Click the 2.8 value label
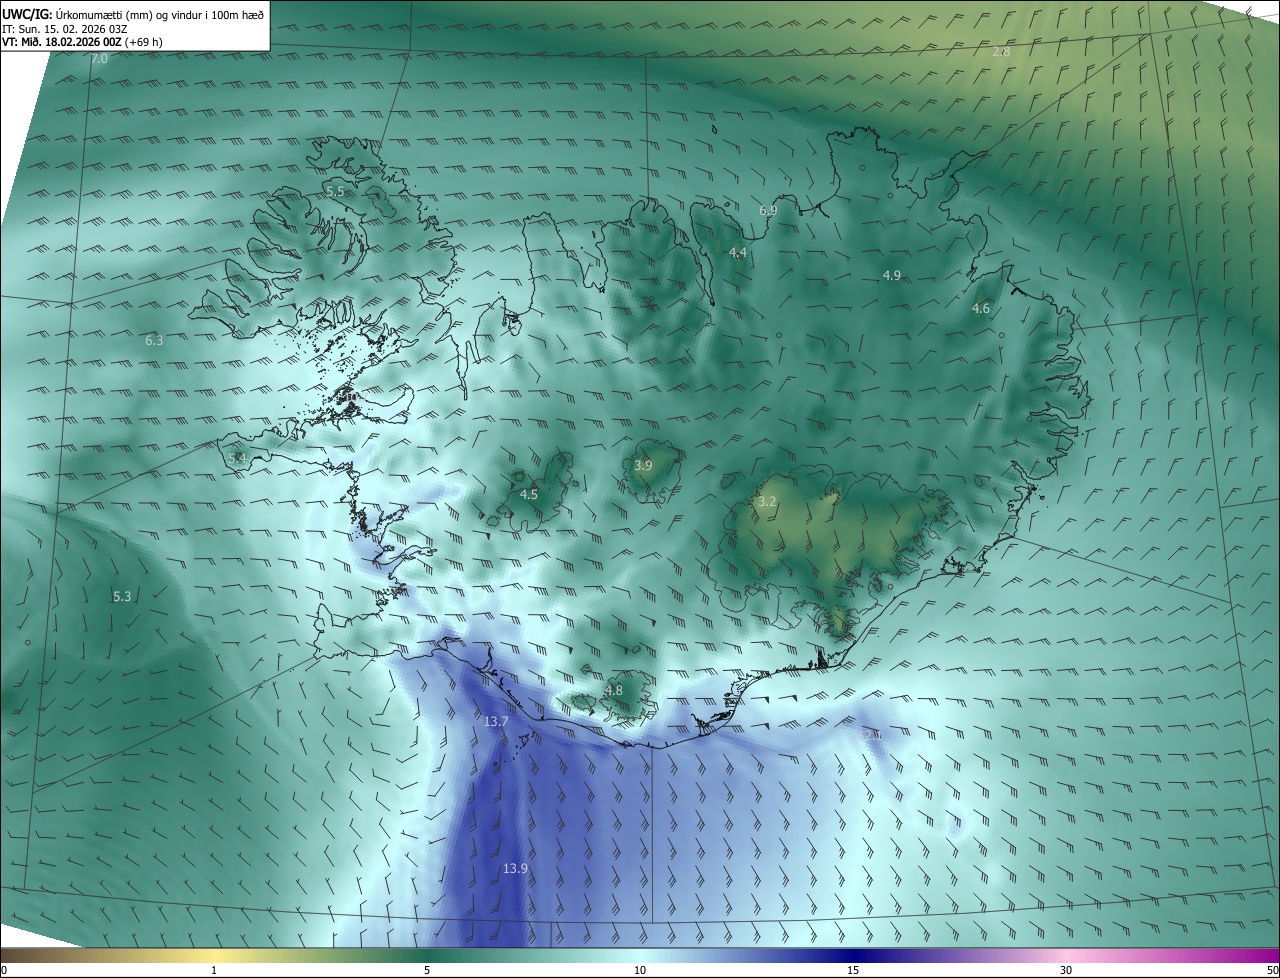 (1001, 51)
